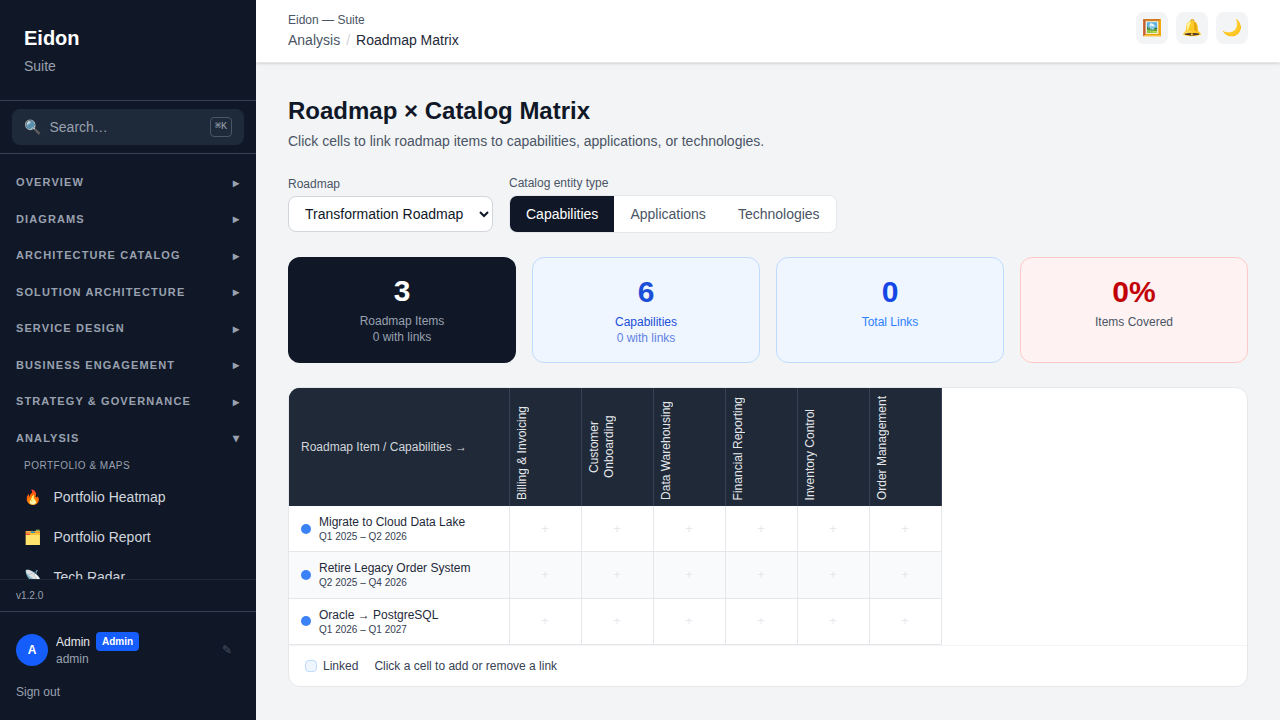Link Retire Legacy Order System with Inventory Control

click(833, 575)
